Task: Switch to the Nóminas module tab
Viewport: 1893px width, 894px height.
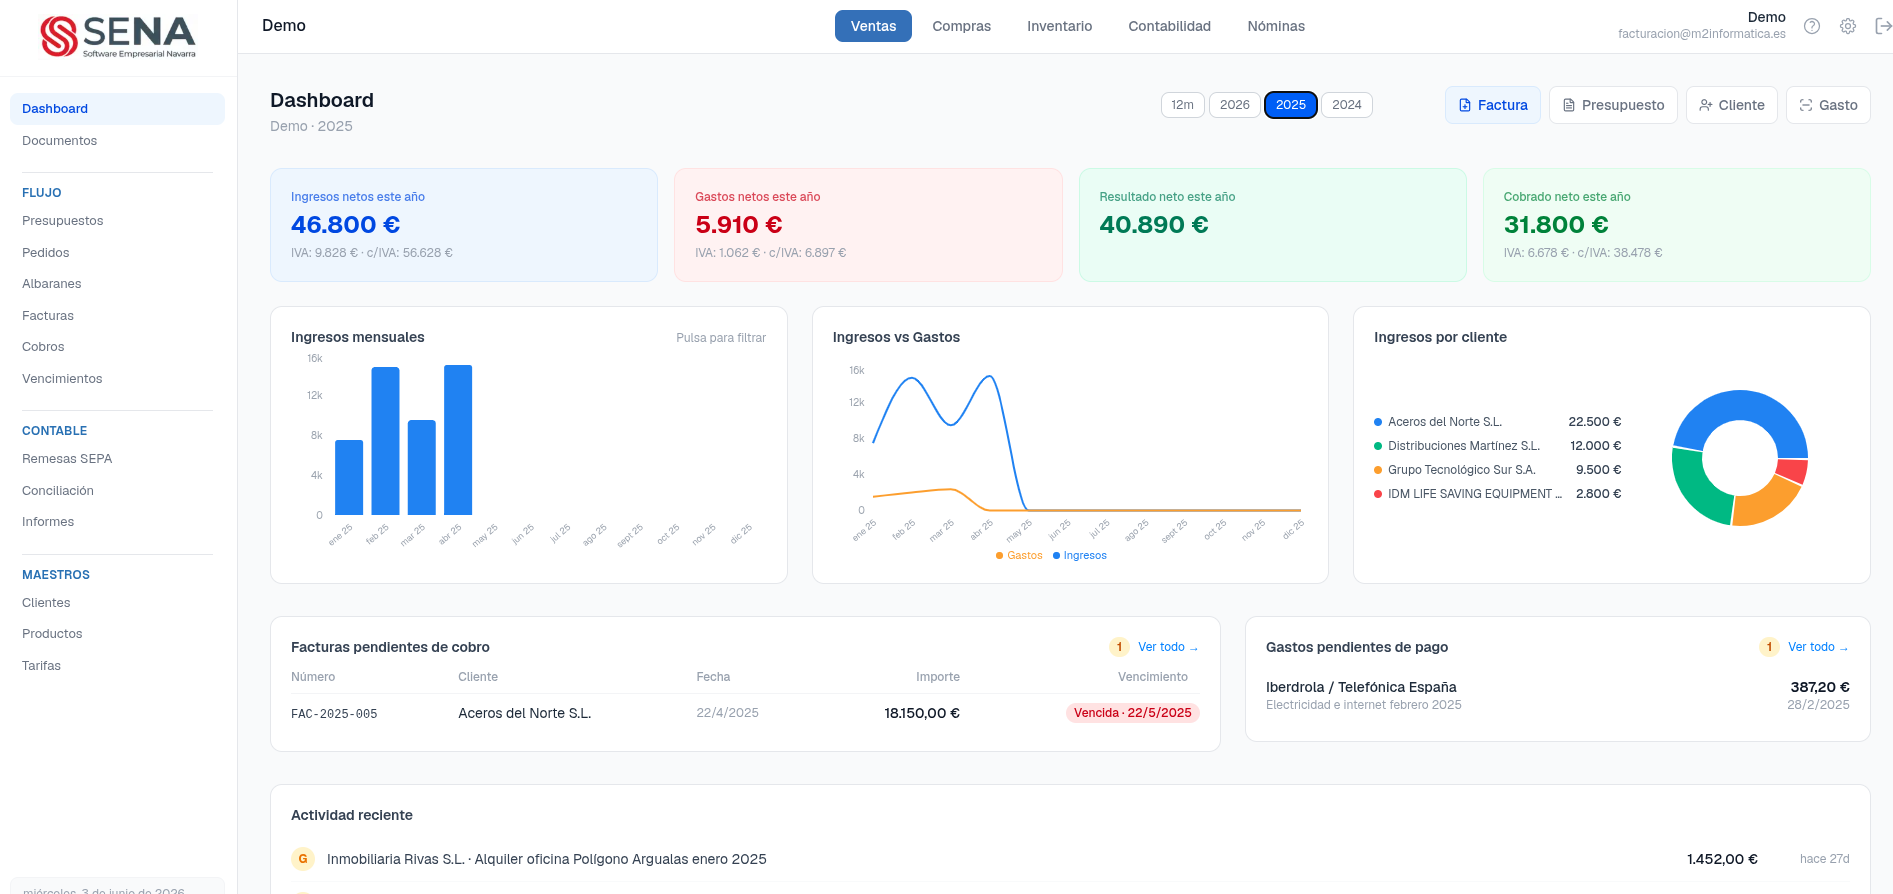Action: 1276,26
